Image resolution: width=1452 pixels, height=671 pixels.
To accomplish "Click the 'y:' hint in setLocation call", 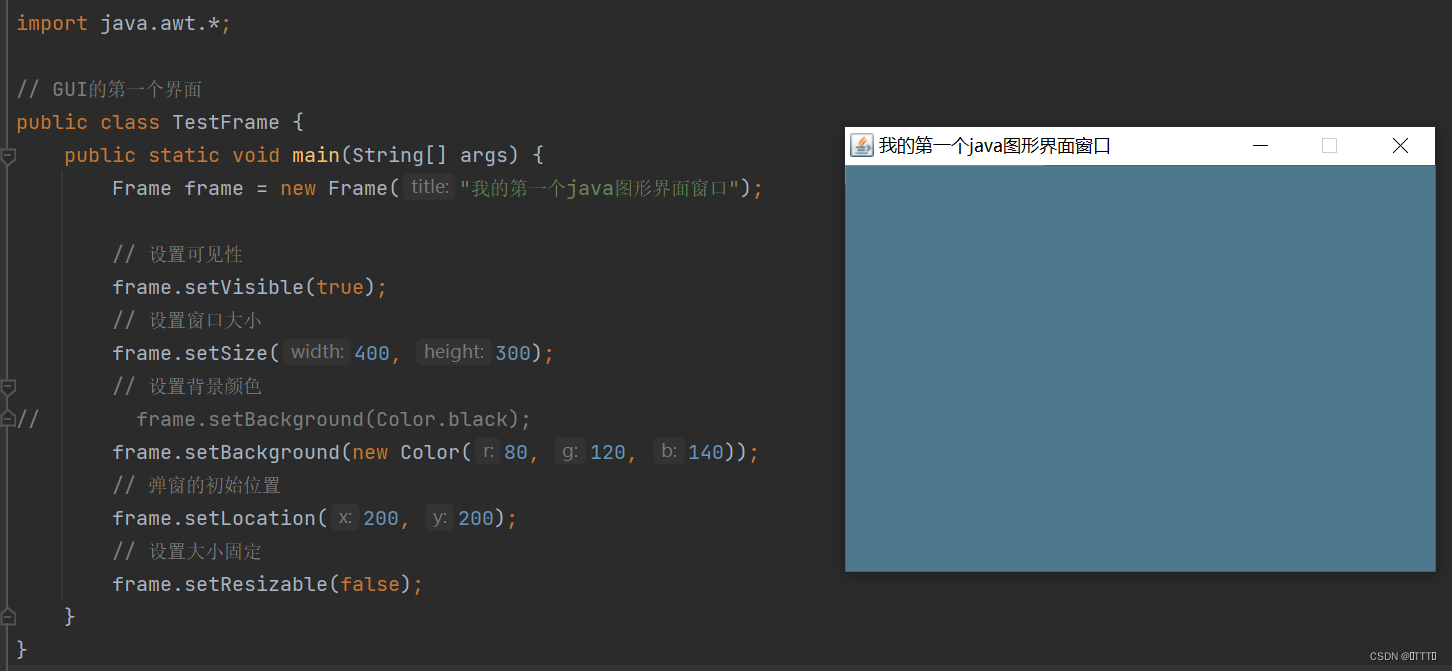I will 438,517.
